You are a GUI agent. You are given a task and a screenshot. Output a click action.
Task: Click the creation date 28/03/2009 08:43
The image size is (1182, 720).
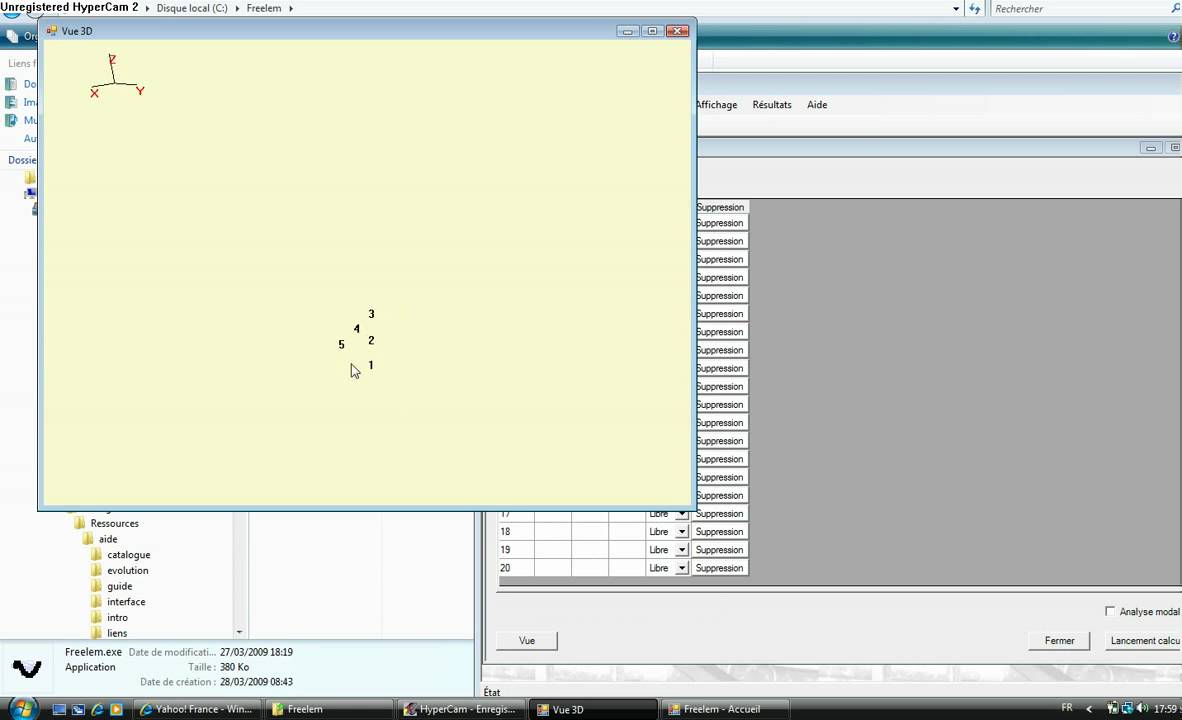(256, 682)
